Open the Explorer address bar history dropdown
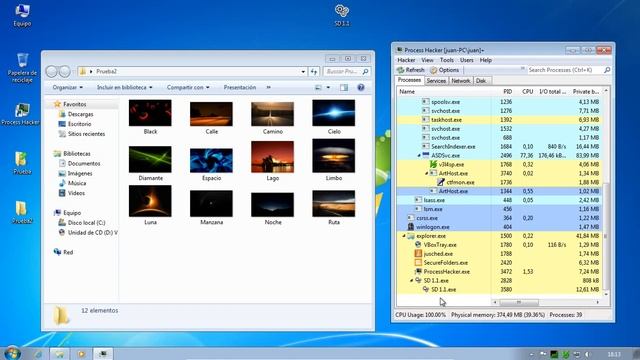The width and height of the screenshot is (640, 360). [x=303, y=71]
